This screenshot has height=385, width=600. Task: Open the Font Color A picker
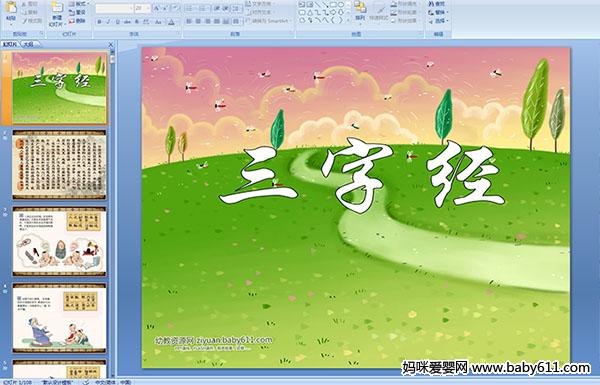[171, 22]
